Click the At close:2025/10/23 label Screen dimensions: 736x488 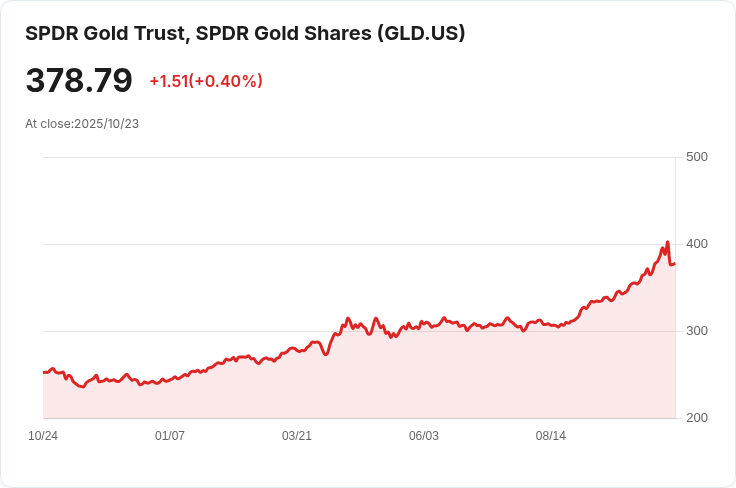click(x=82, y=124)
